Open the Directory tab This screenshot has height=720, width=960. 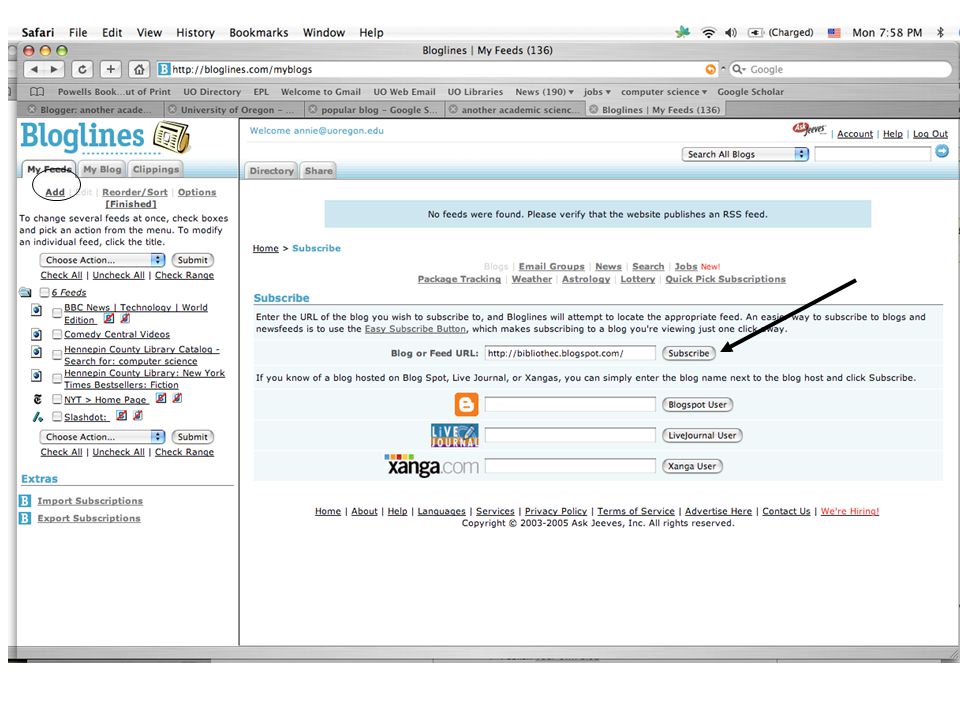271,171
